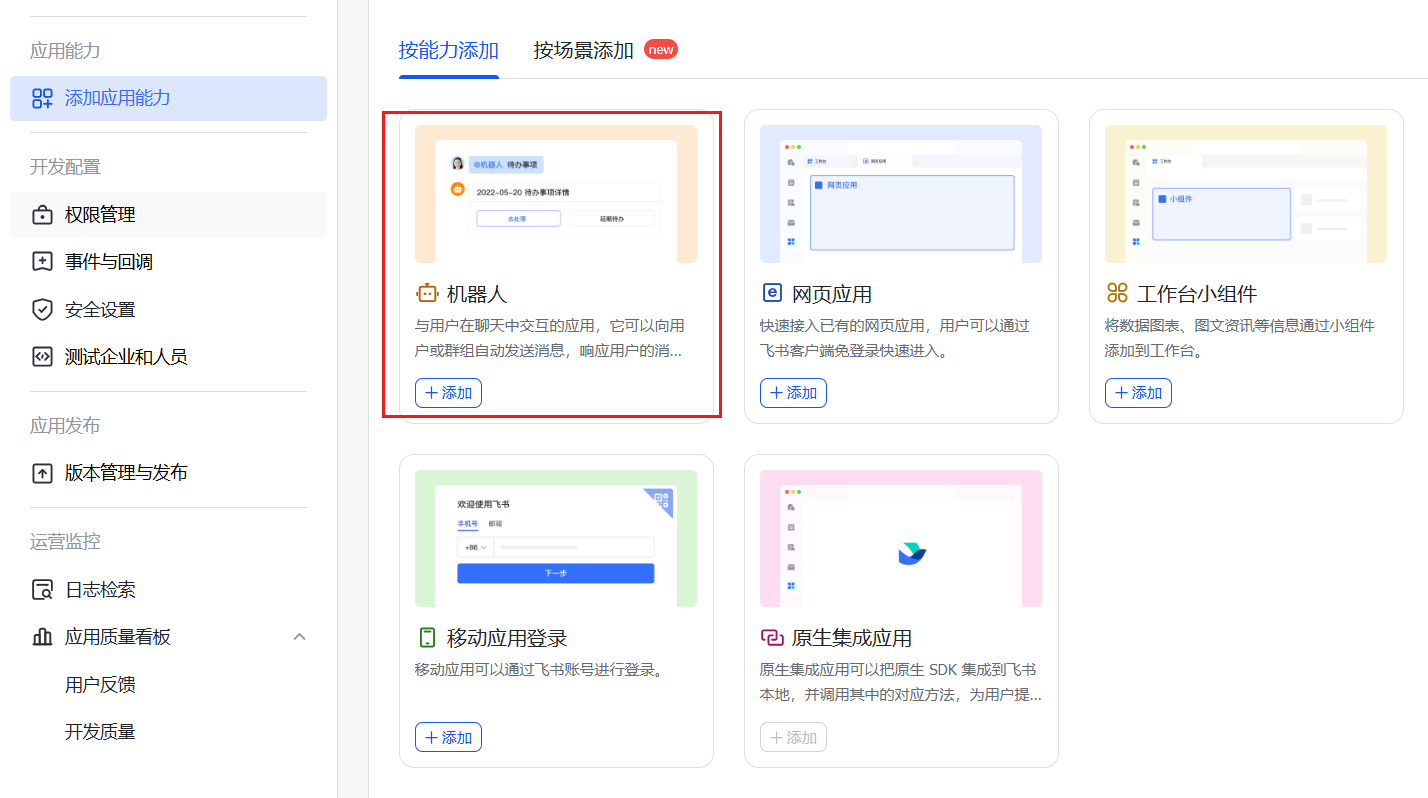
Task: Click the 事件与回调 icon
Action: coord(42,262)
